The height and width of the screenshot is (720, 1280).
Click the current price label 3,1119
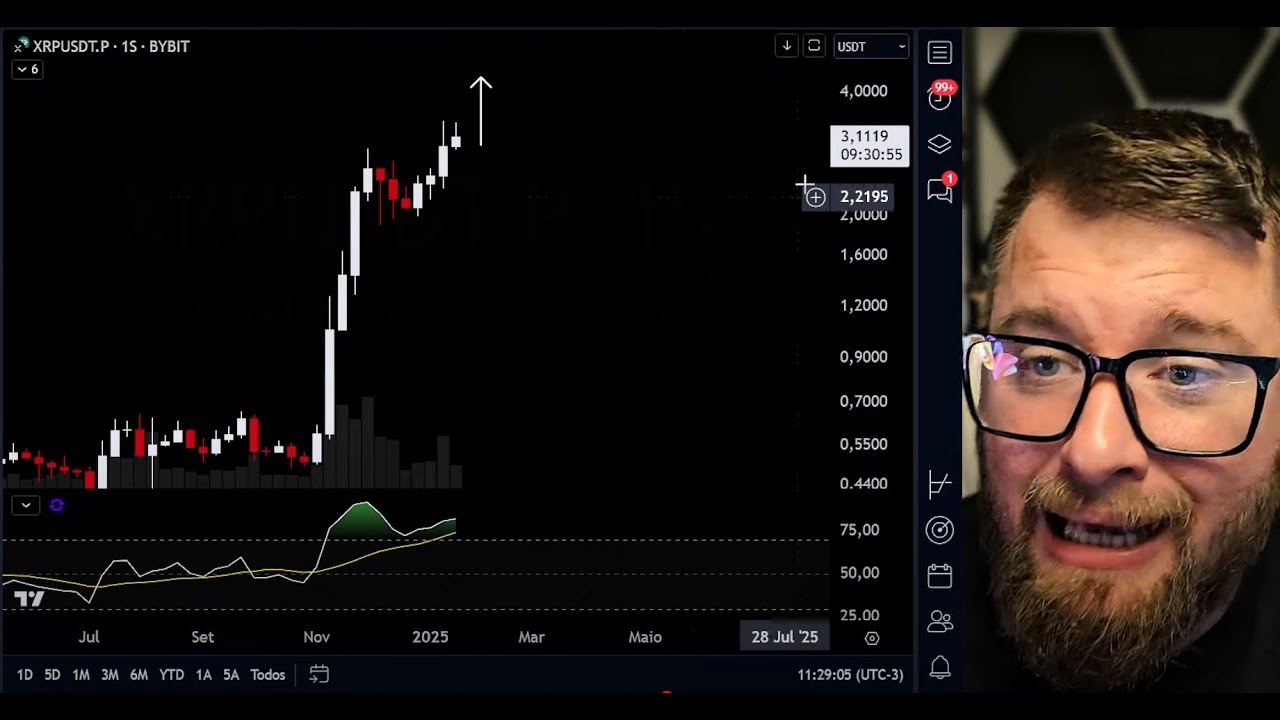[870, 145]
